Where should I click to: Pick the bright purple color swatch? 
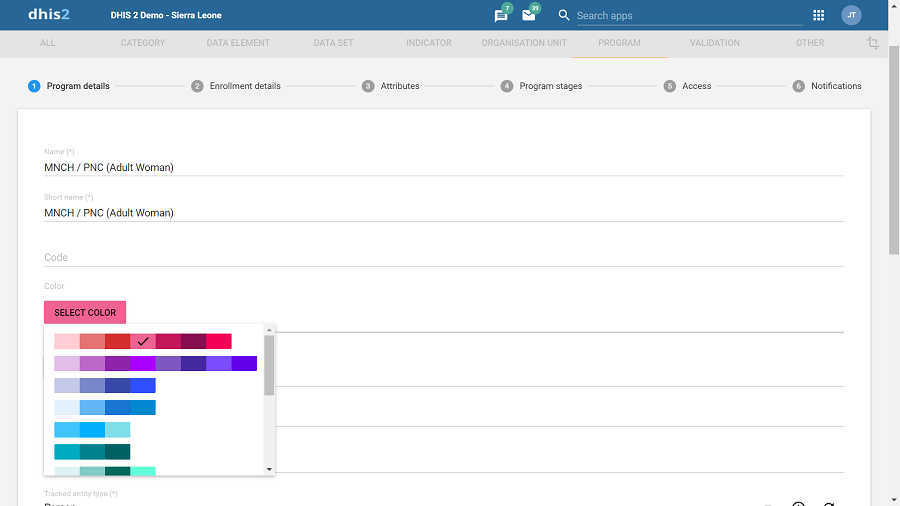[x=143, y=363]
